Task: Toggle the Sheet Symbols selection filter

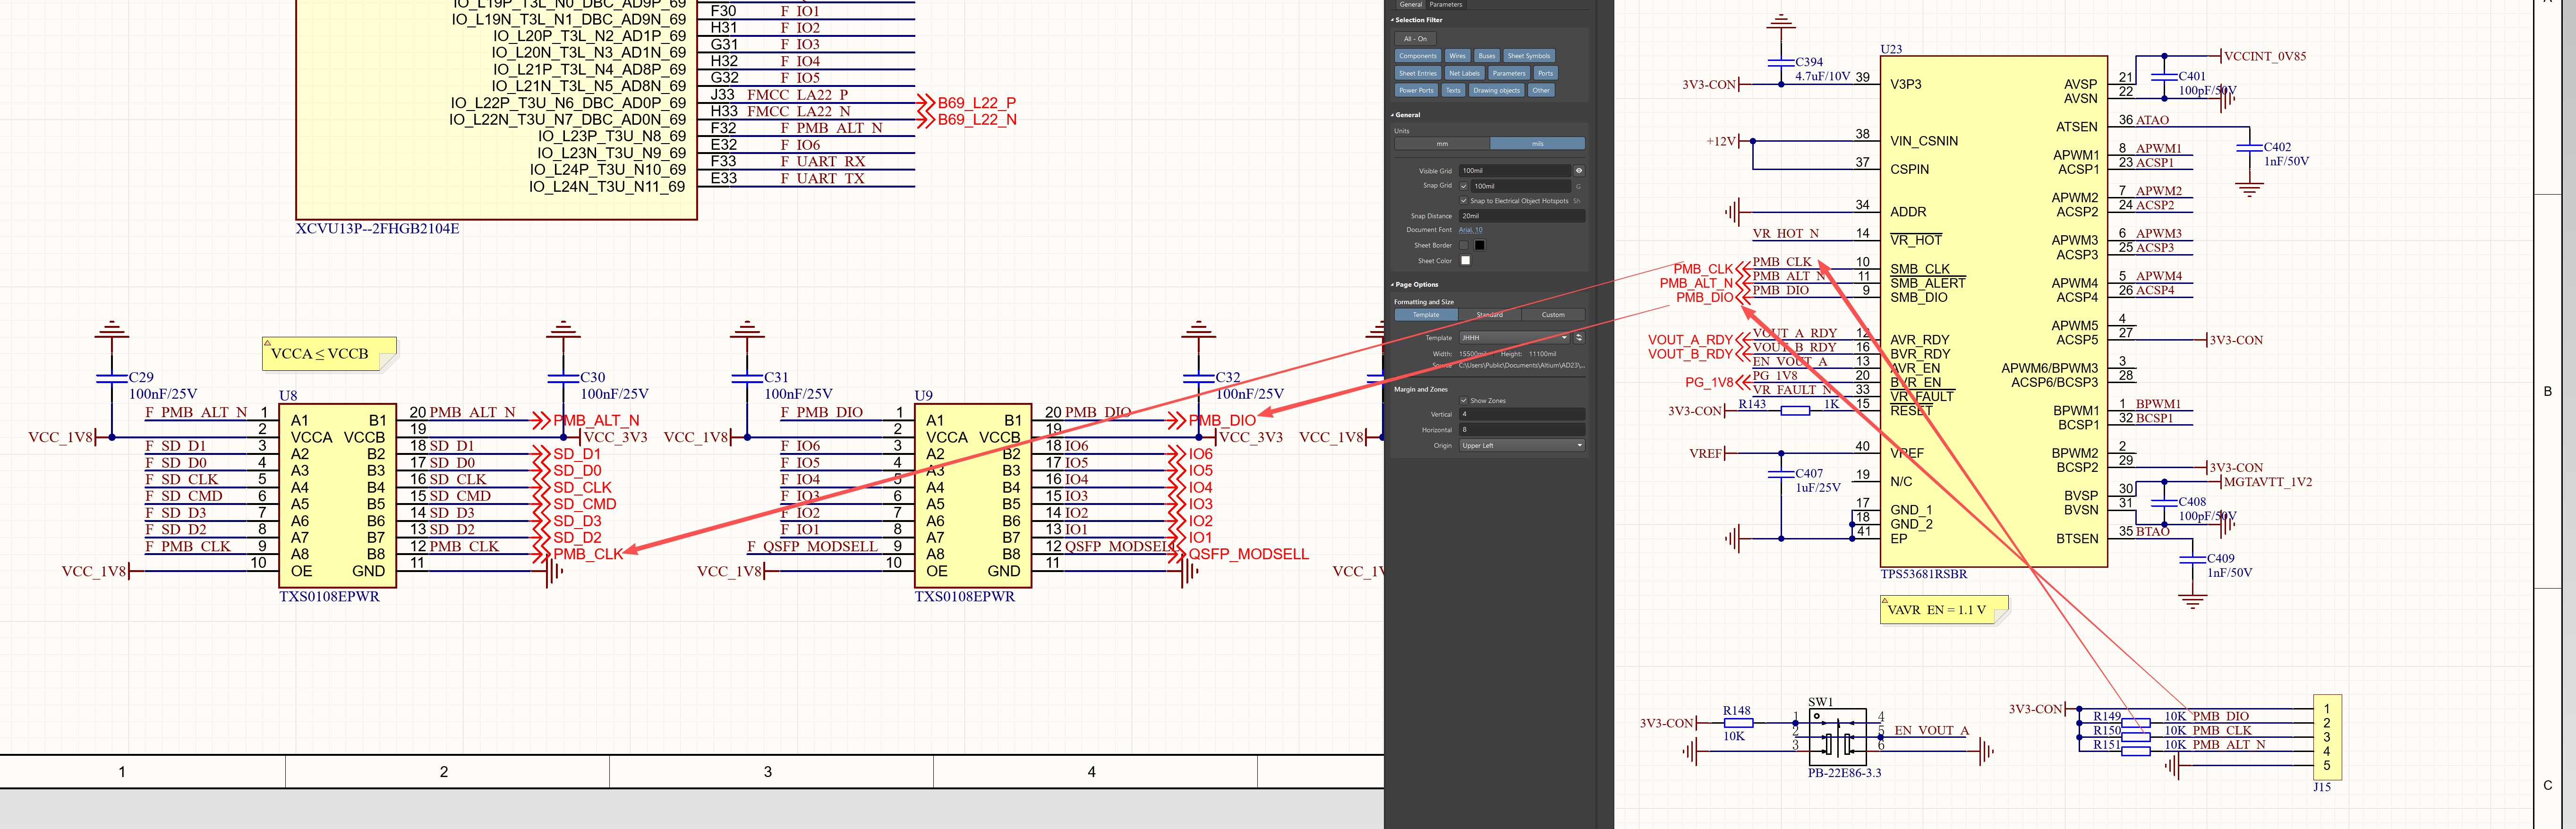Action: pos(1528,56)
